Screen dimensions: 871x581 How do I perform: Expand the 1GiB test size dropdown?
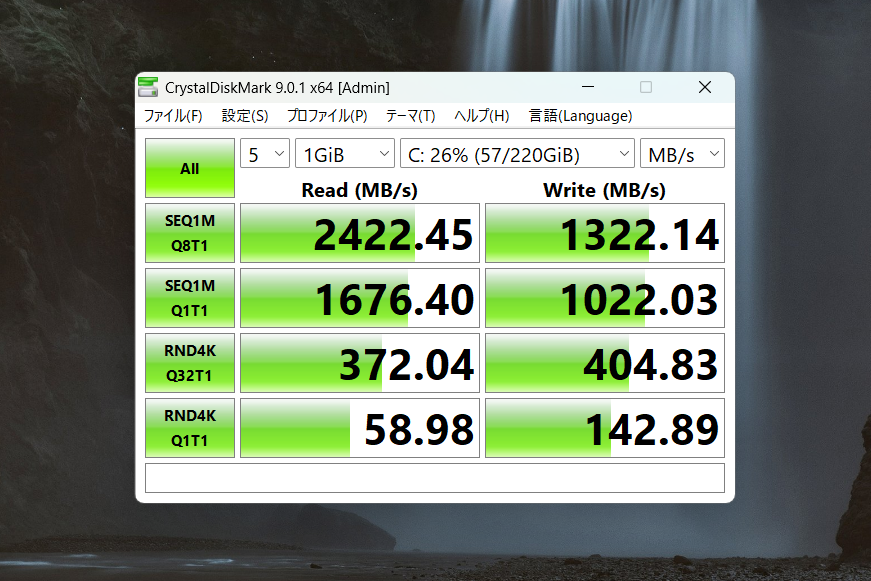pos(345,153)
